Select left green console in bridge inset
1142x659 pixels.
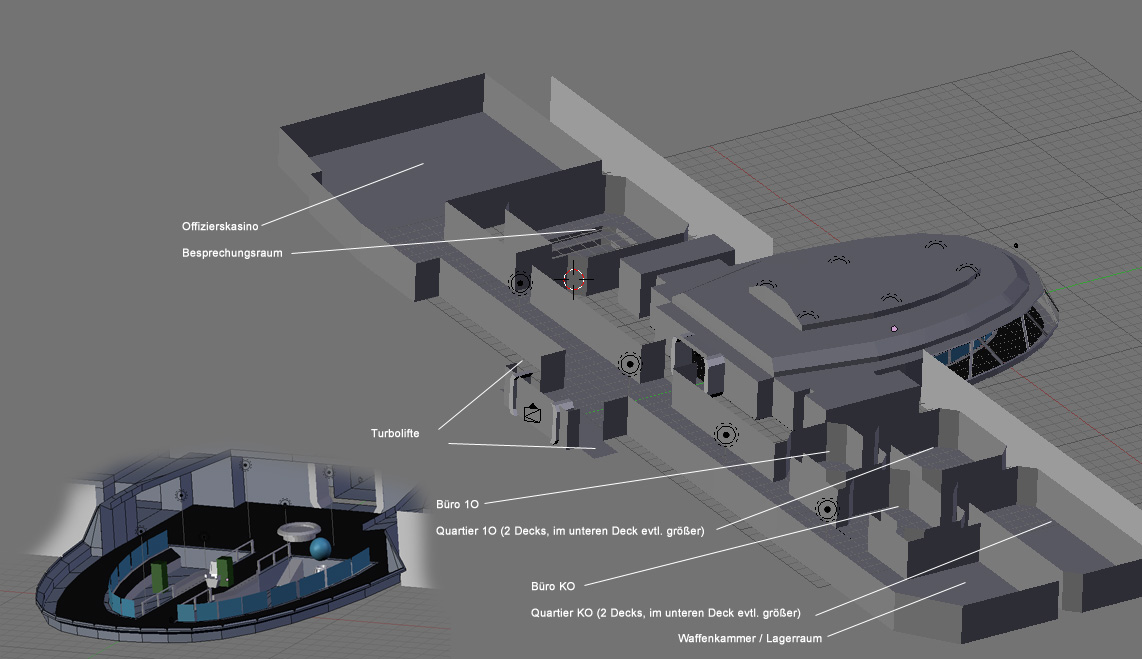click(x=159, y=578)
